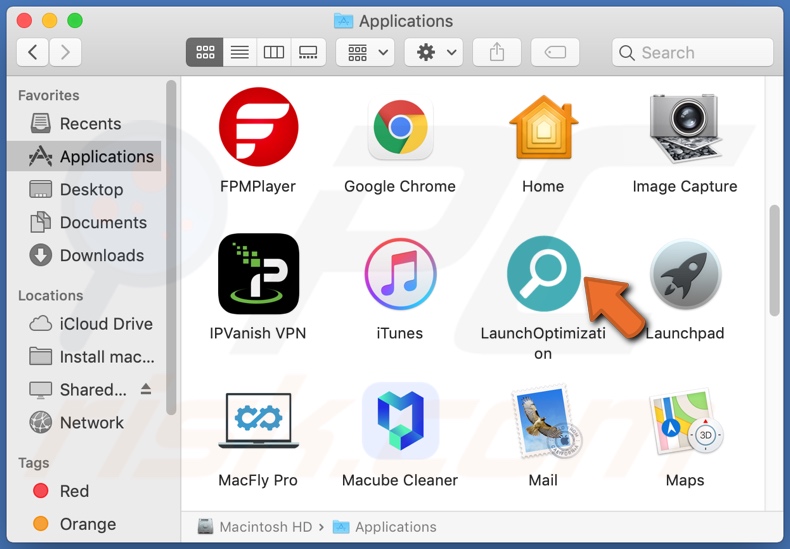Select the Google Chrome app icon
The image size is (790, 549).
[x=401, y=127]
